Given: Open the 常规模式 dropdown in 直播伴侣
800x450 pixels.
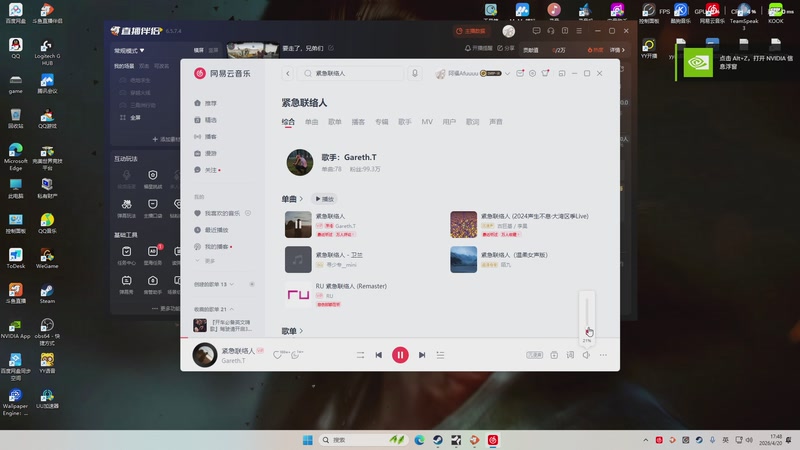Looking at the screenshot, I should (x=129, y=51).
